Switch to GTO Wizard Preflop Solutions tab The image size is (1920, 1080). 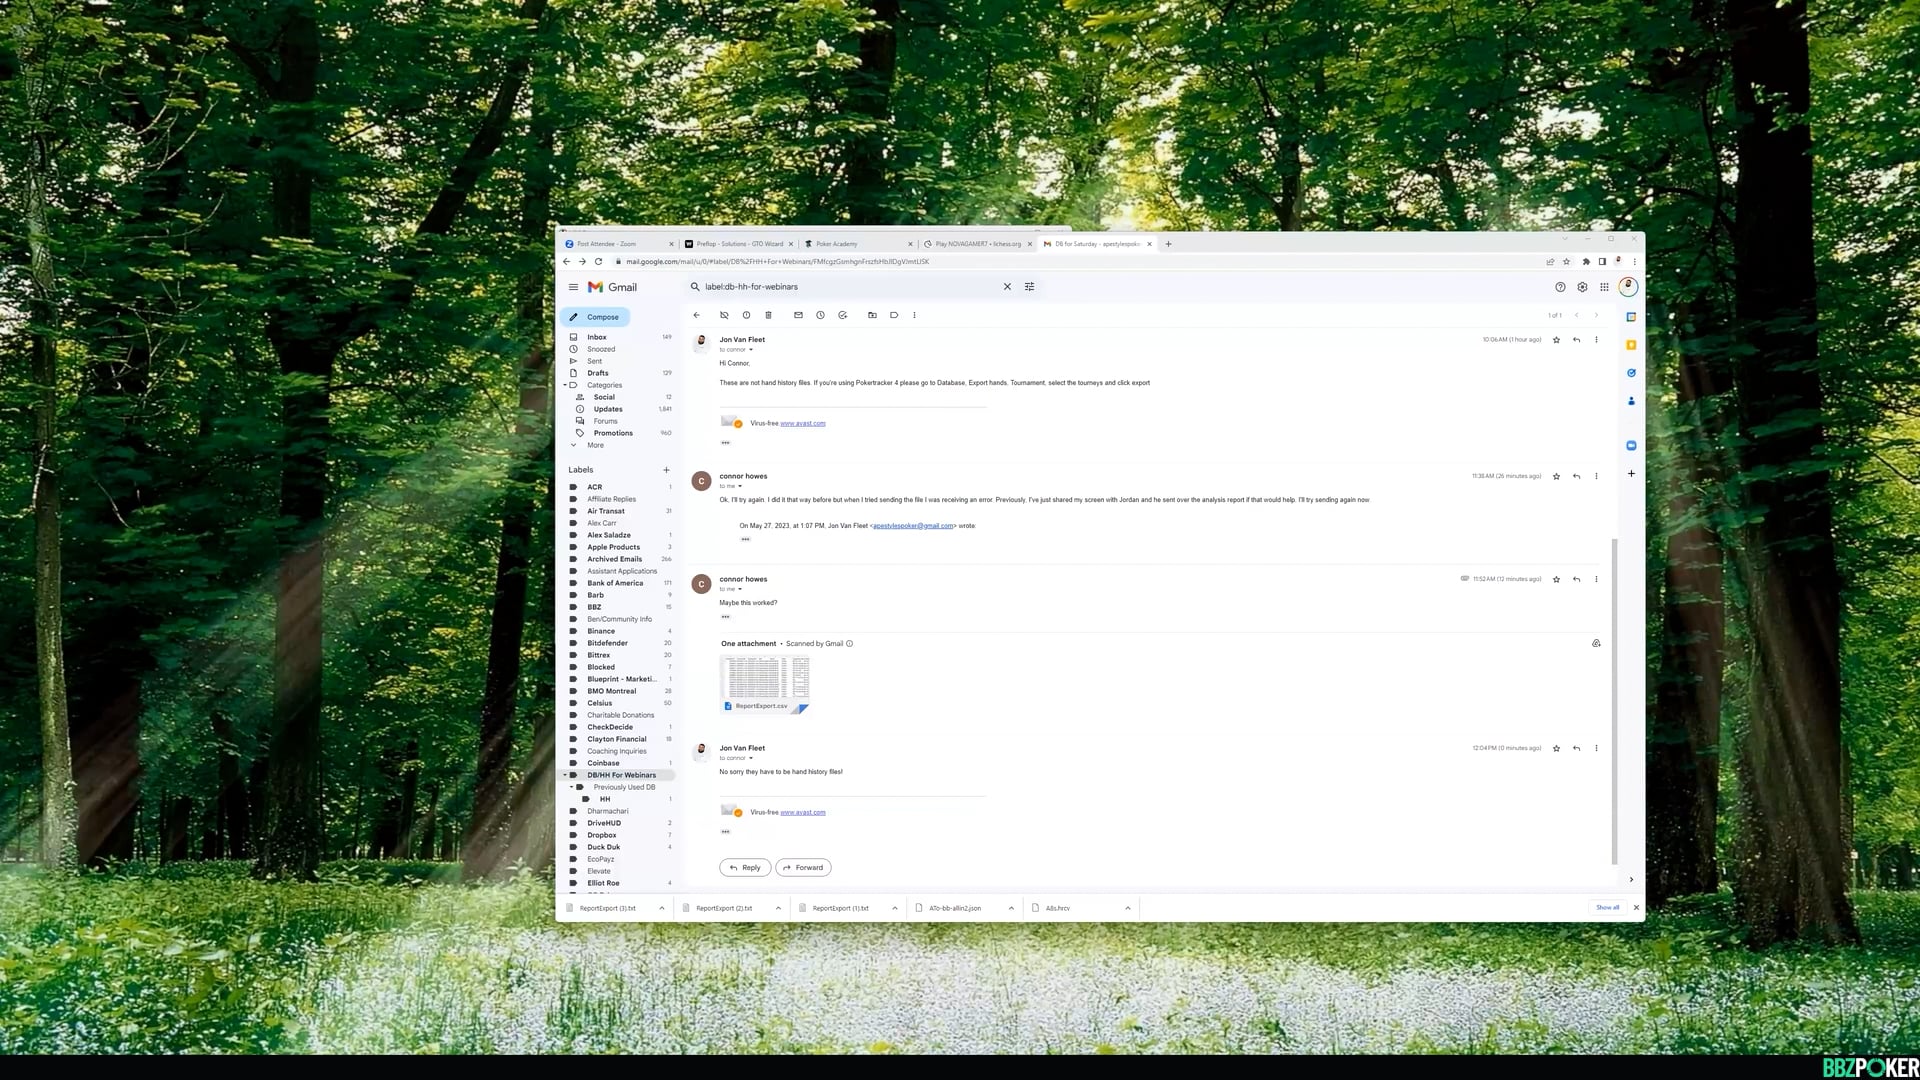[x=738, y=244]
